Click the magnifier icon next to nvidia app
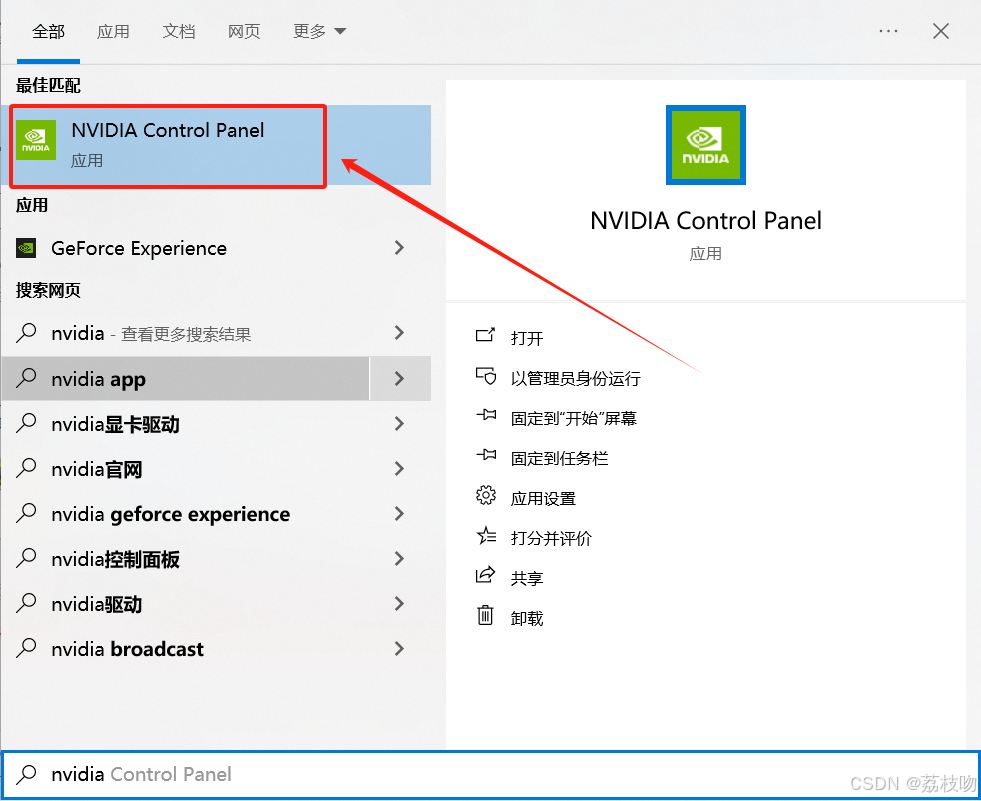 pos(26,378)
